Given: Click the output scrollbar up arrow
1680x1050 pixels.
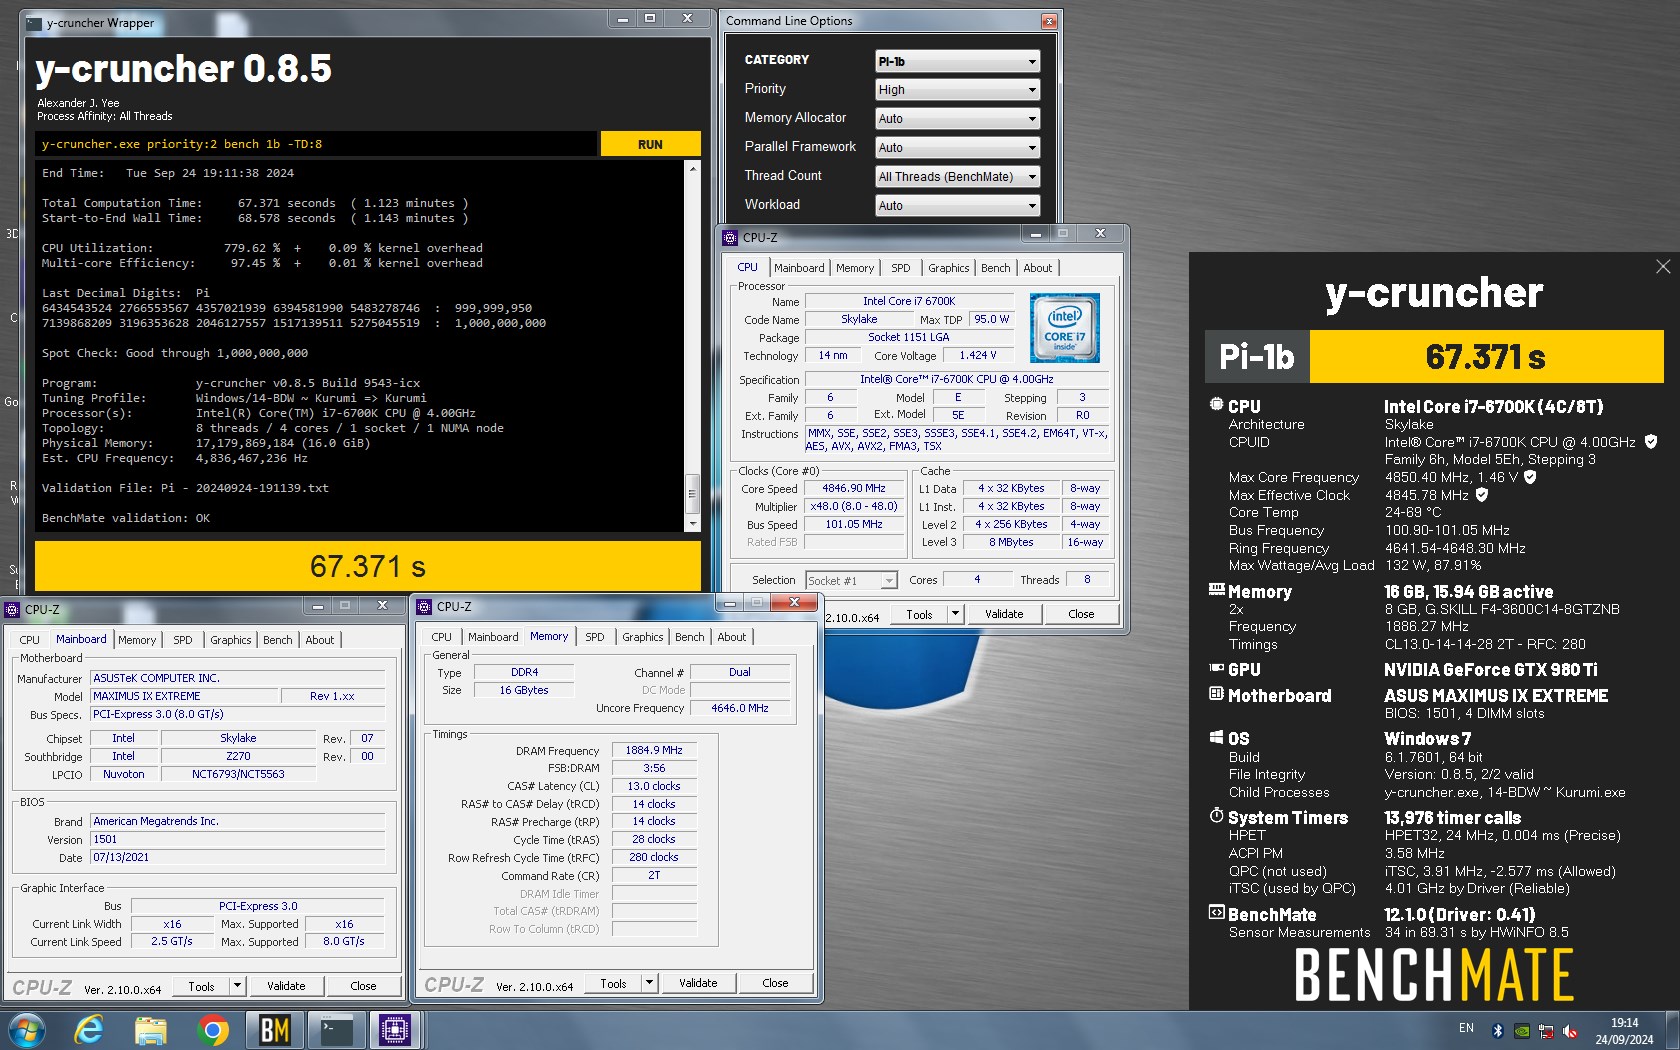Looking at the screenshot, I should pos(692,169).
